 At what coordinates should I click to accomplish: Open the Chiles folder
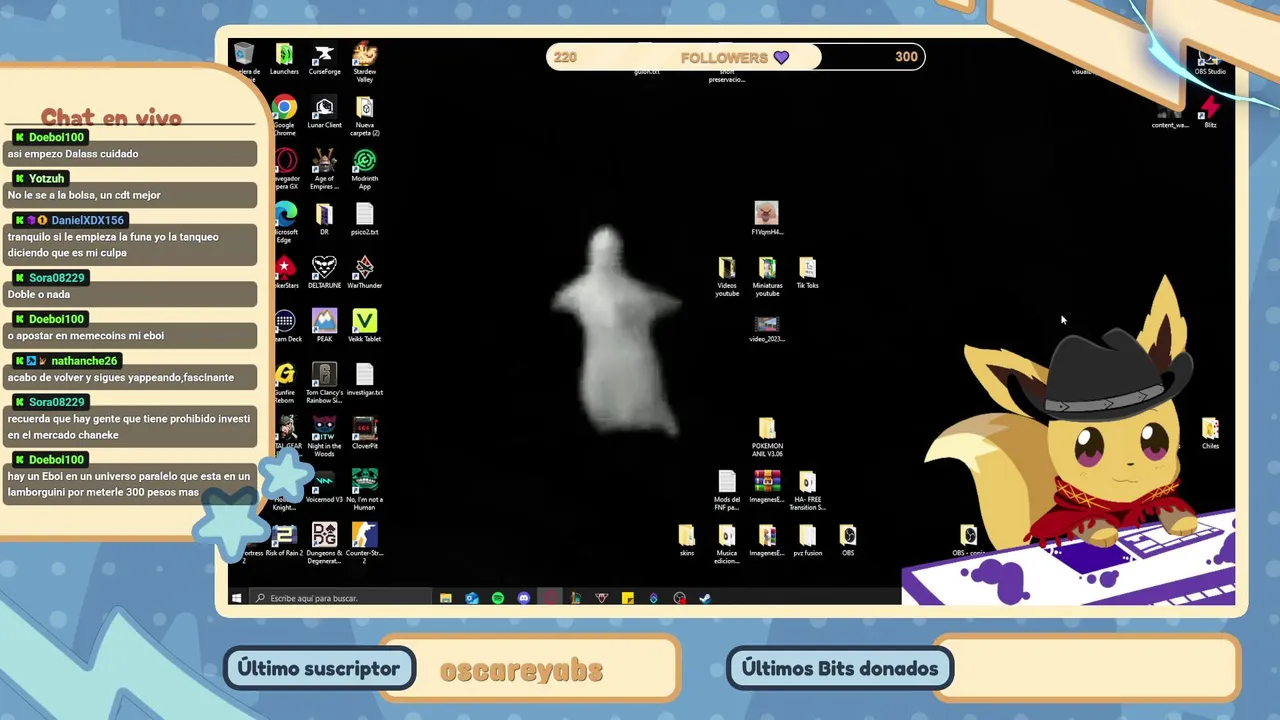(1210, 434)
